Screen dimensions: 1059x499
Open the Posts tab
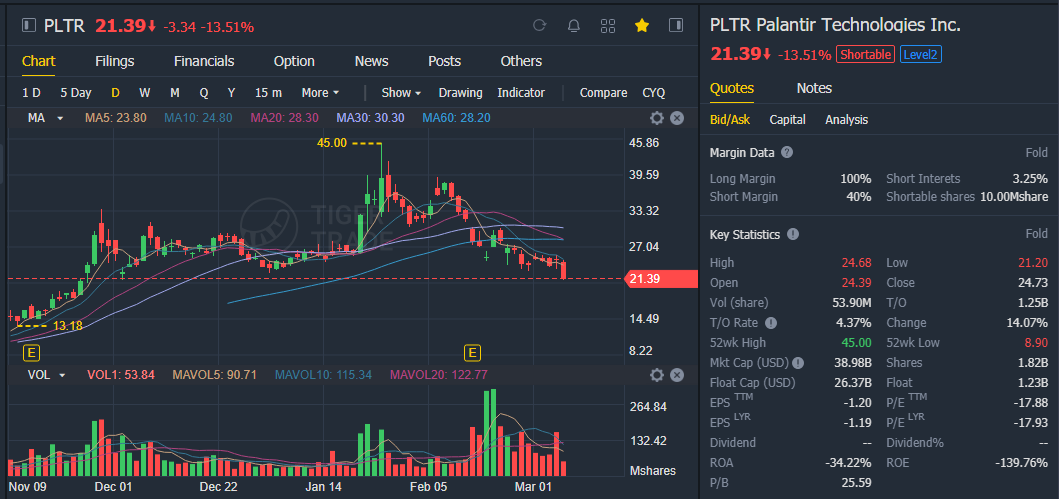(444, 61)
